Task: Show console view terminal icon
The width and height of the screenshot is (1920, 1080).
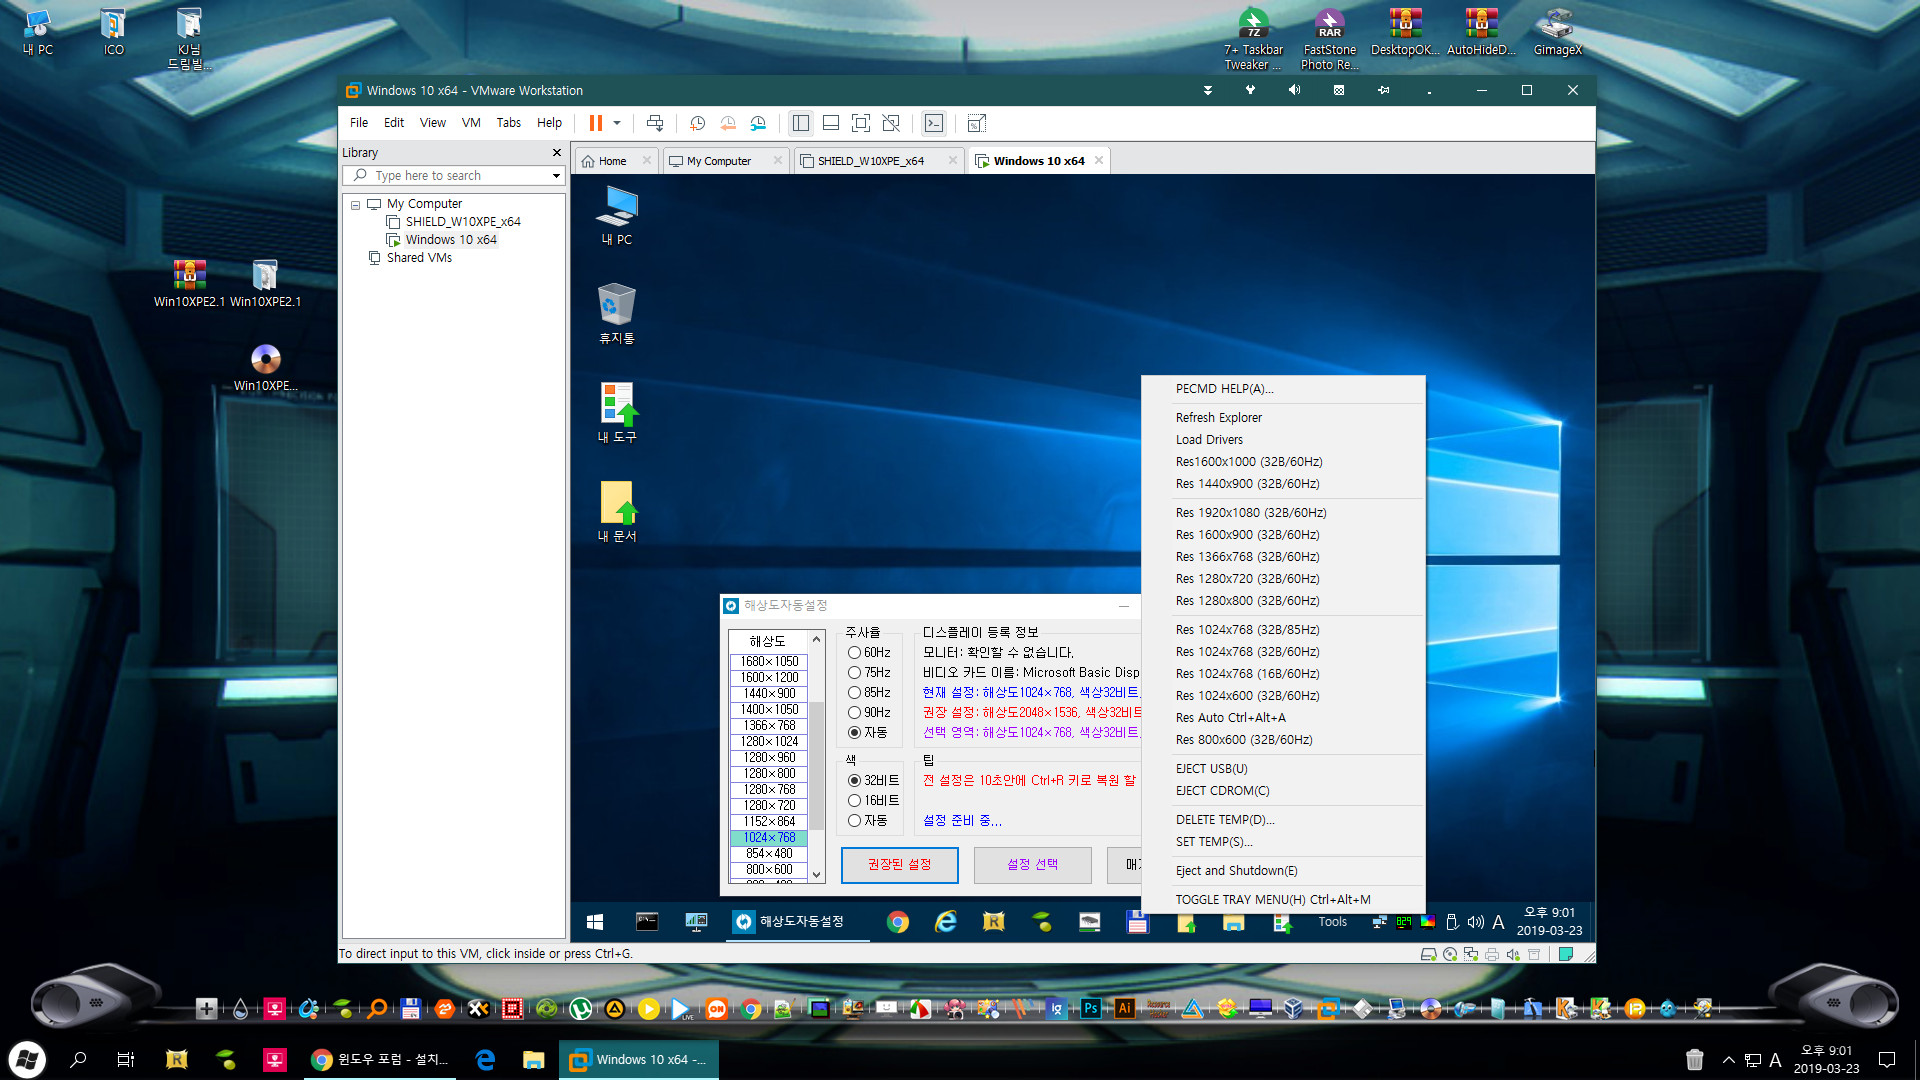Action: tap(934, 123)
